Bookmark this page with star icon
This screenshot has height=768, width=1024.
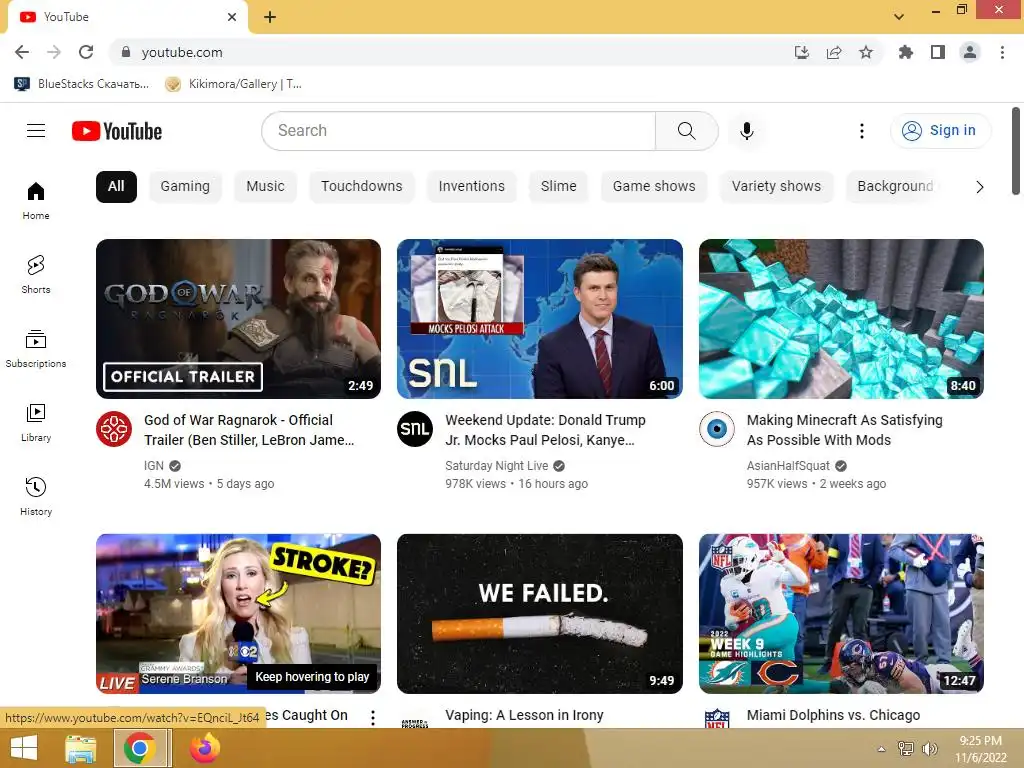click(866, 52)
